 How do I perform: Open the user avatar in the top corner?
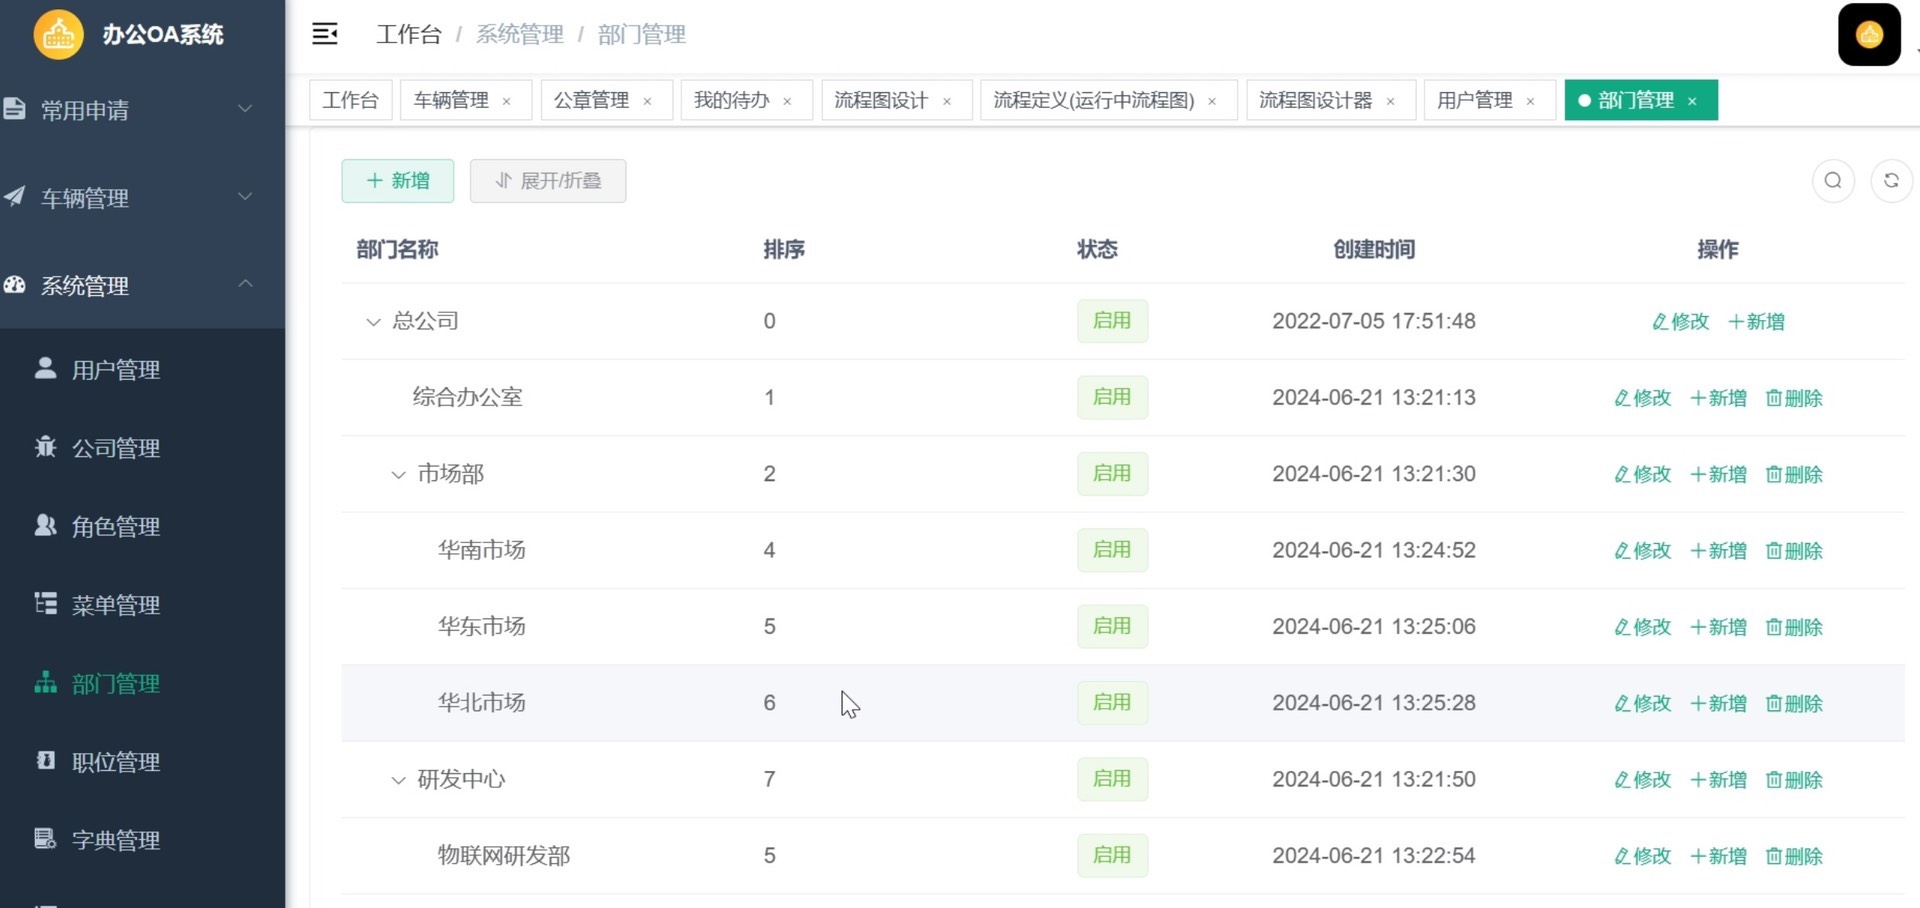click(x=1868, y=35)
